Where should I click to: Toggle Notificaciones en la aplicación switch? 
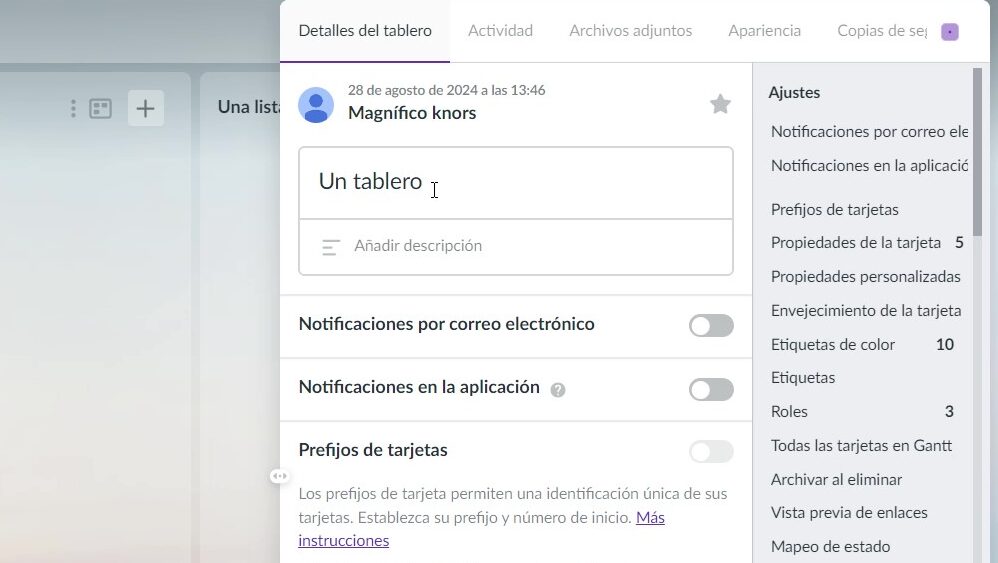tap(711, 389)
